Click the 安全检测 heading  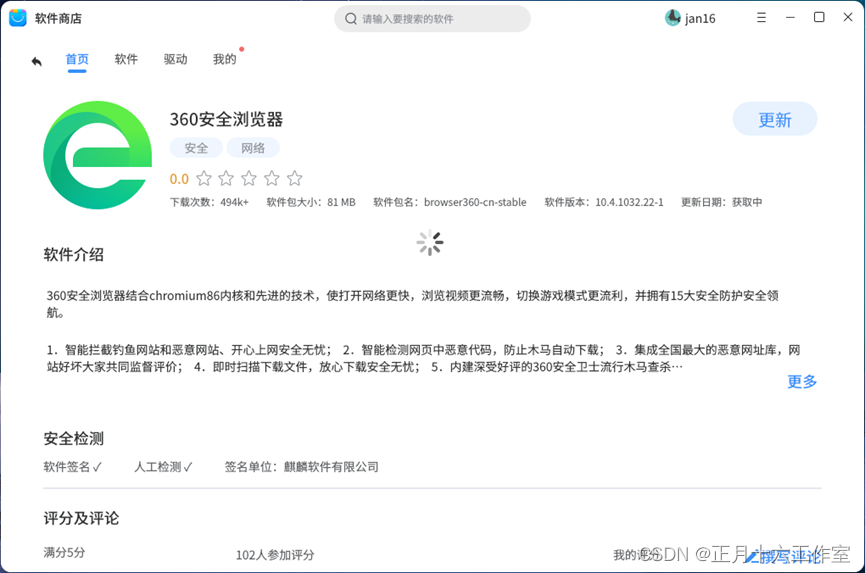(73, 438)
